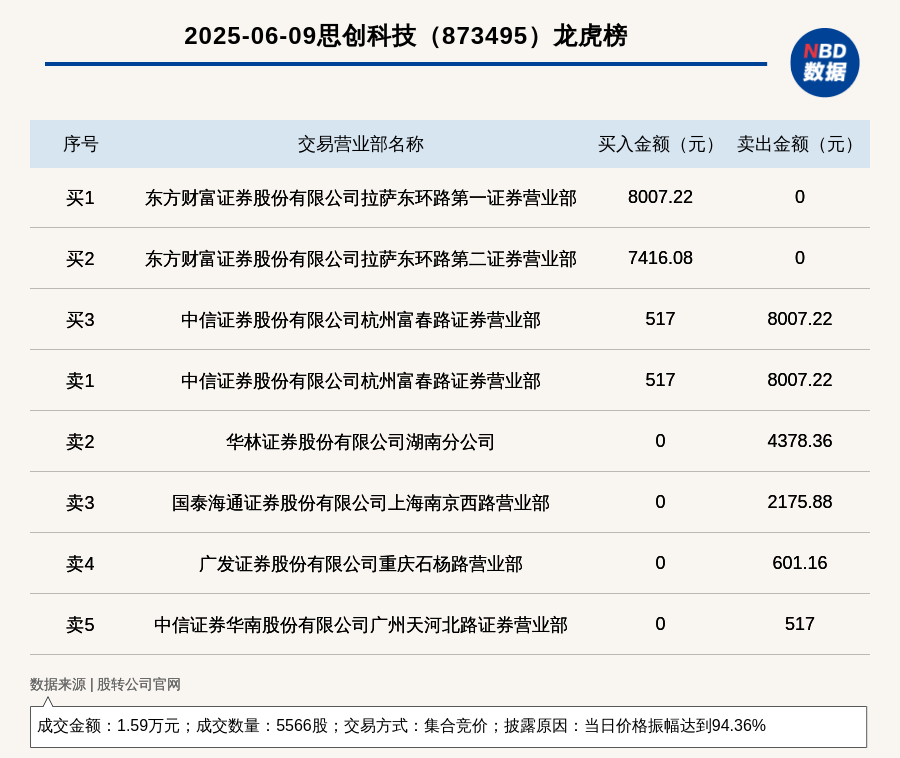Select the title 2025-06-09思创科技（873495）龙虎榜

(406, 36)
